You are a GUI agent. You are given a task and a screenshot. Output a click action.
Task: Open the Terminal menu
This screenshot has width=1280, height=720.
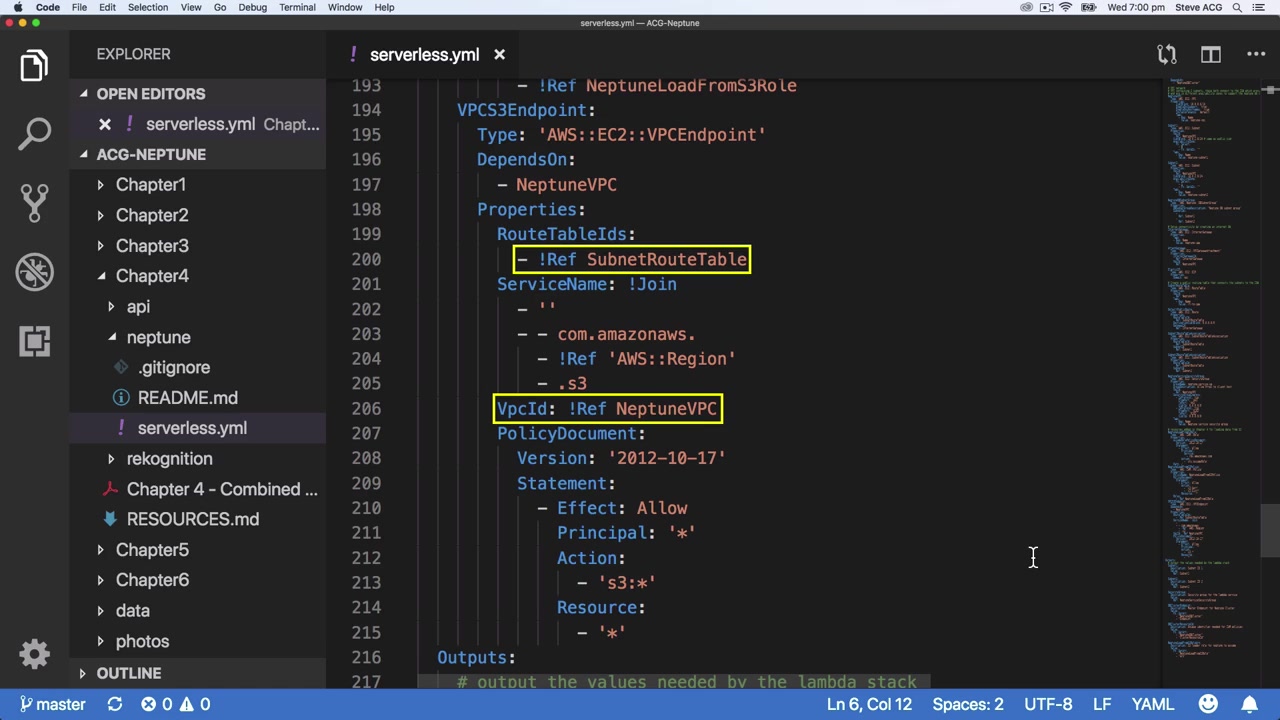pyautogui.click(x=297, y=7)
